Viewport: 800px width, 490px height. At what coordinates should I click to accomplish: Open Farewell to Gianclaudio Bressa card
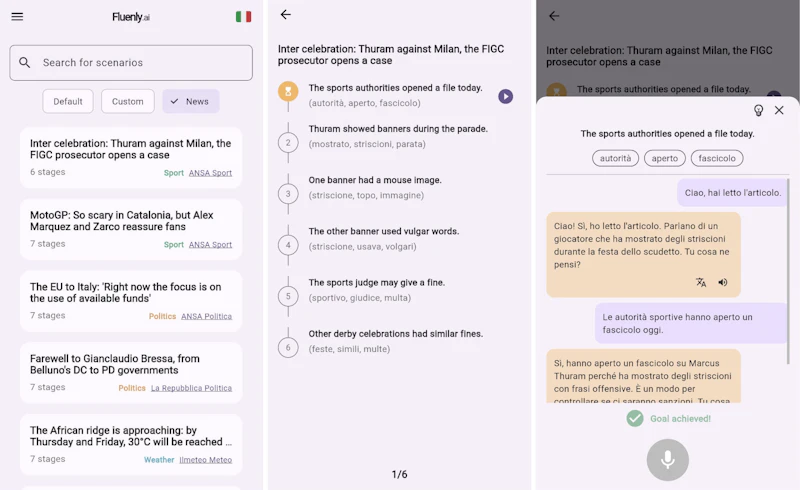(131, 373)
